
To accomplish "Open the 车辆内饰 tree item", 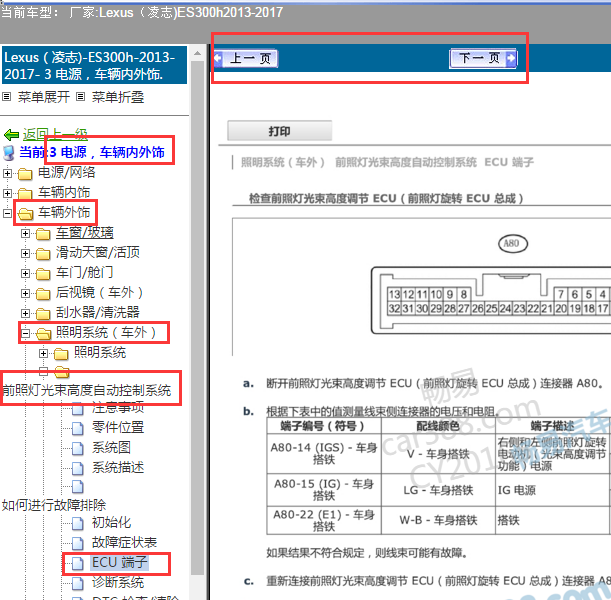I will tap(64, 192).
